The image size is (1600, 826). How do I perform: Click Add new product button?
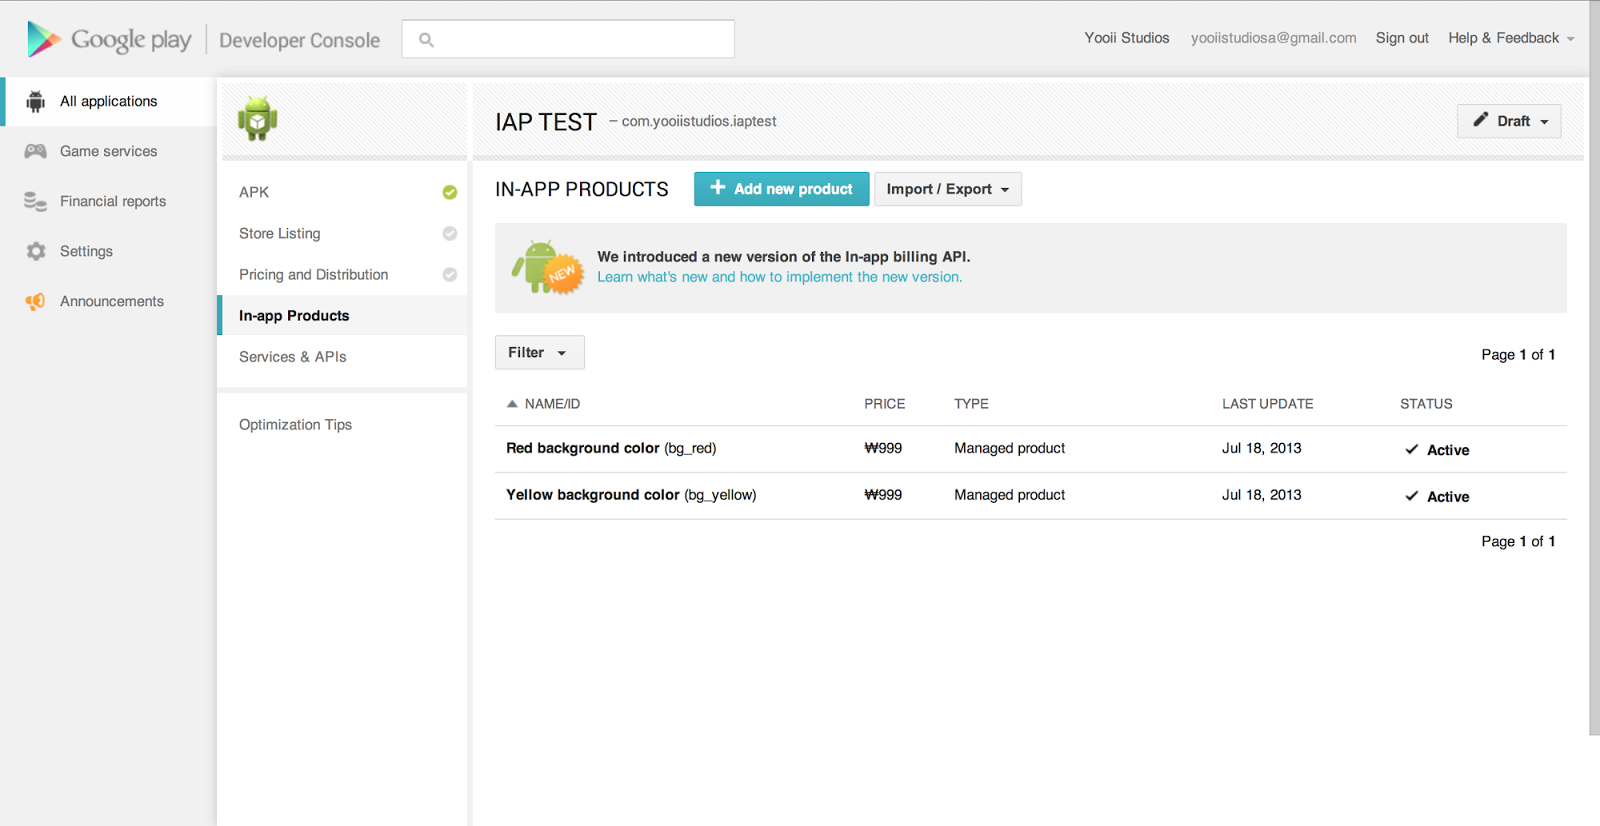tap(781, 189)
